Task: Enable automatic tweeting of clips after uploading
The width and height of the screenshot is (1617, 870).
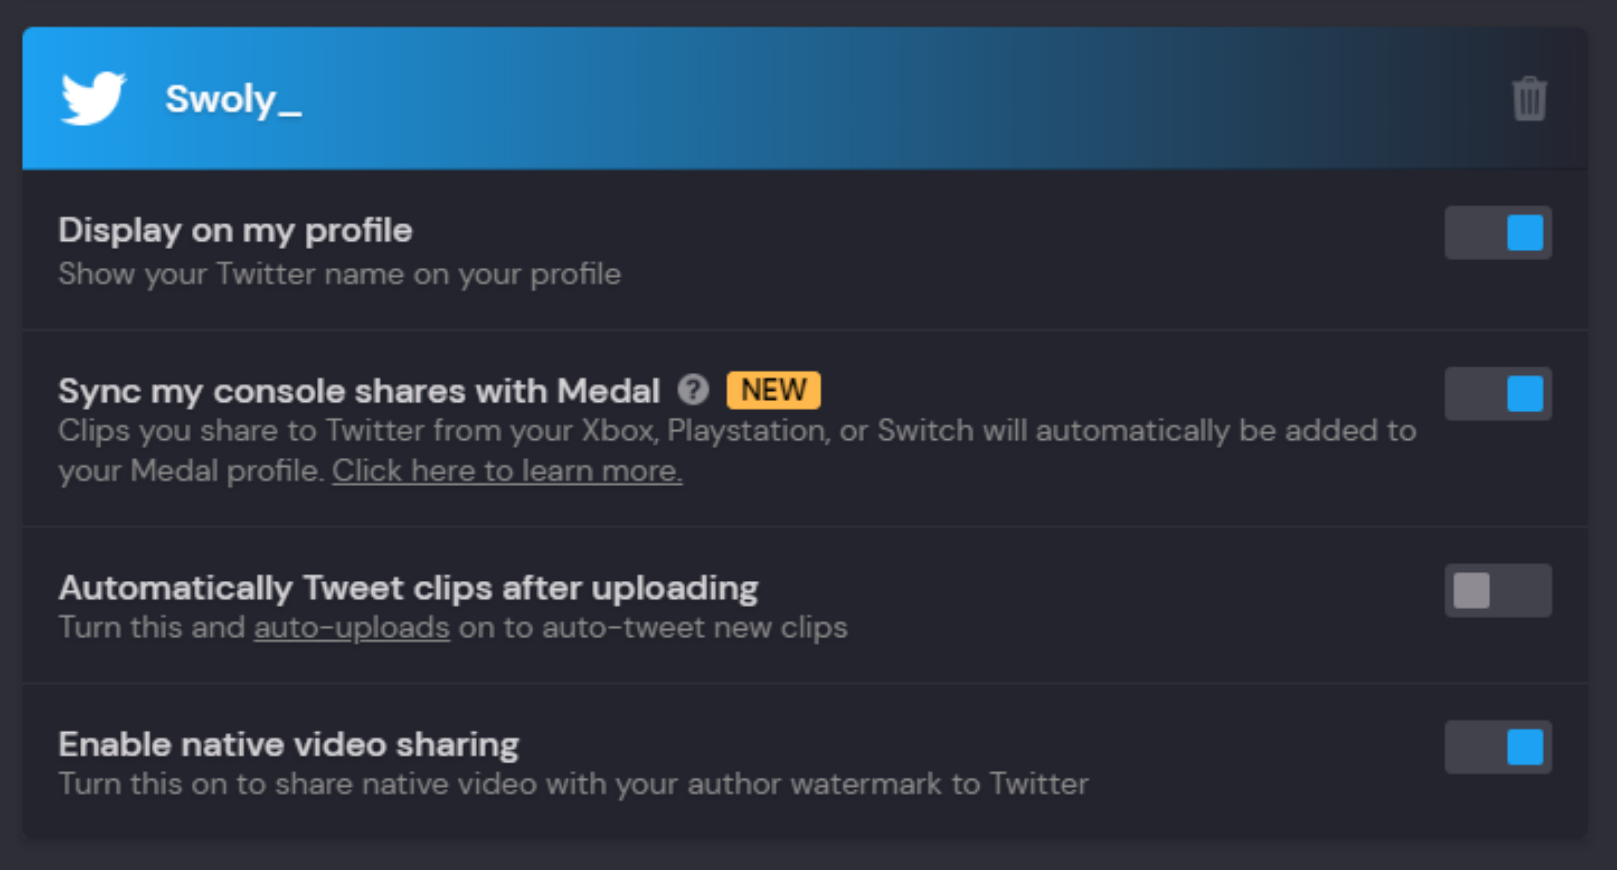Action: [x=1497, y=590]
